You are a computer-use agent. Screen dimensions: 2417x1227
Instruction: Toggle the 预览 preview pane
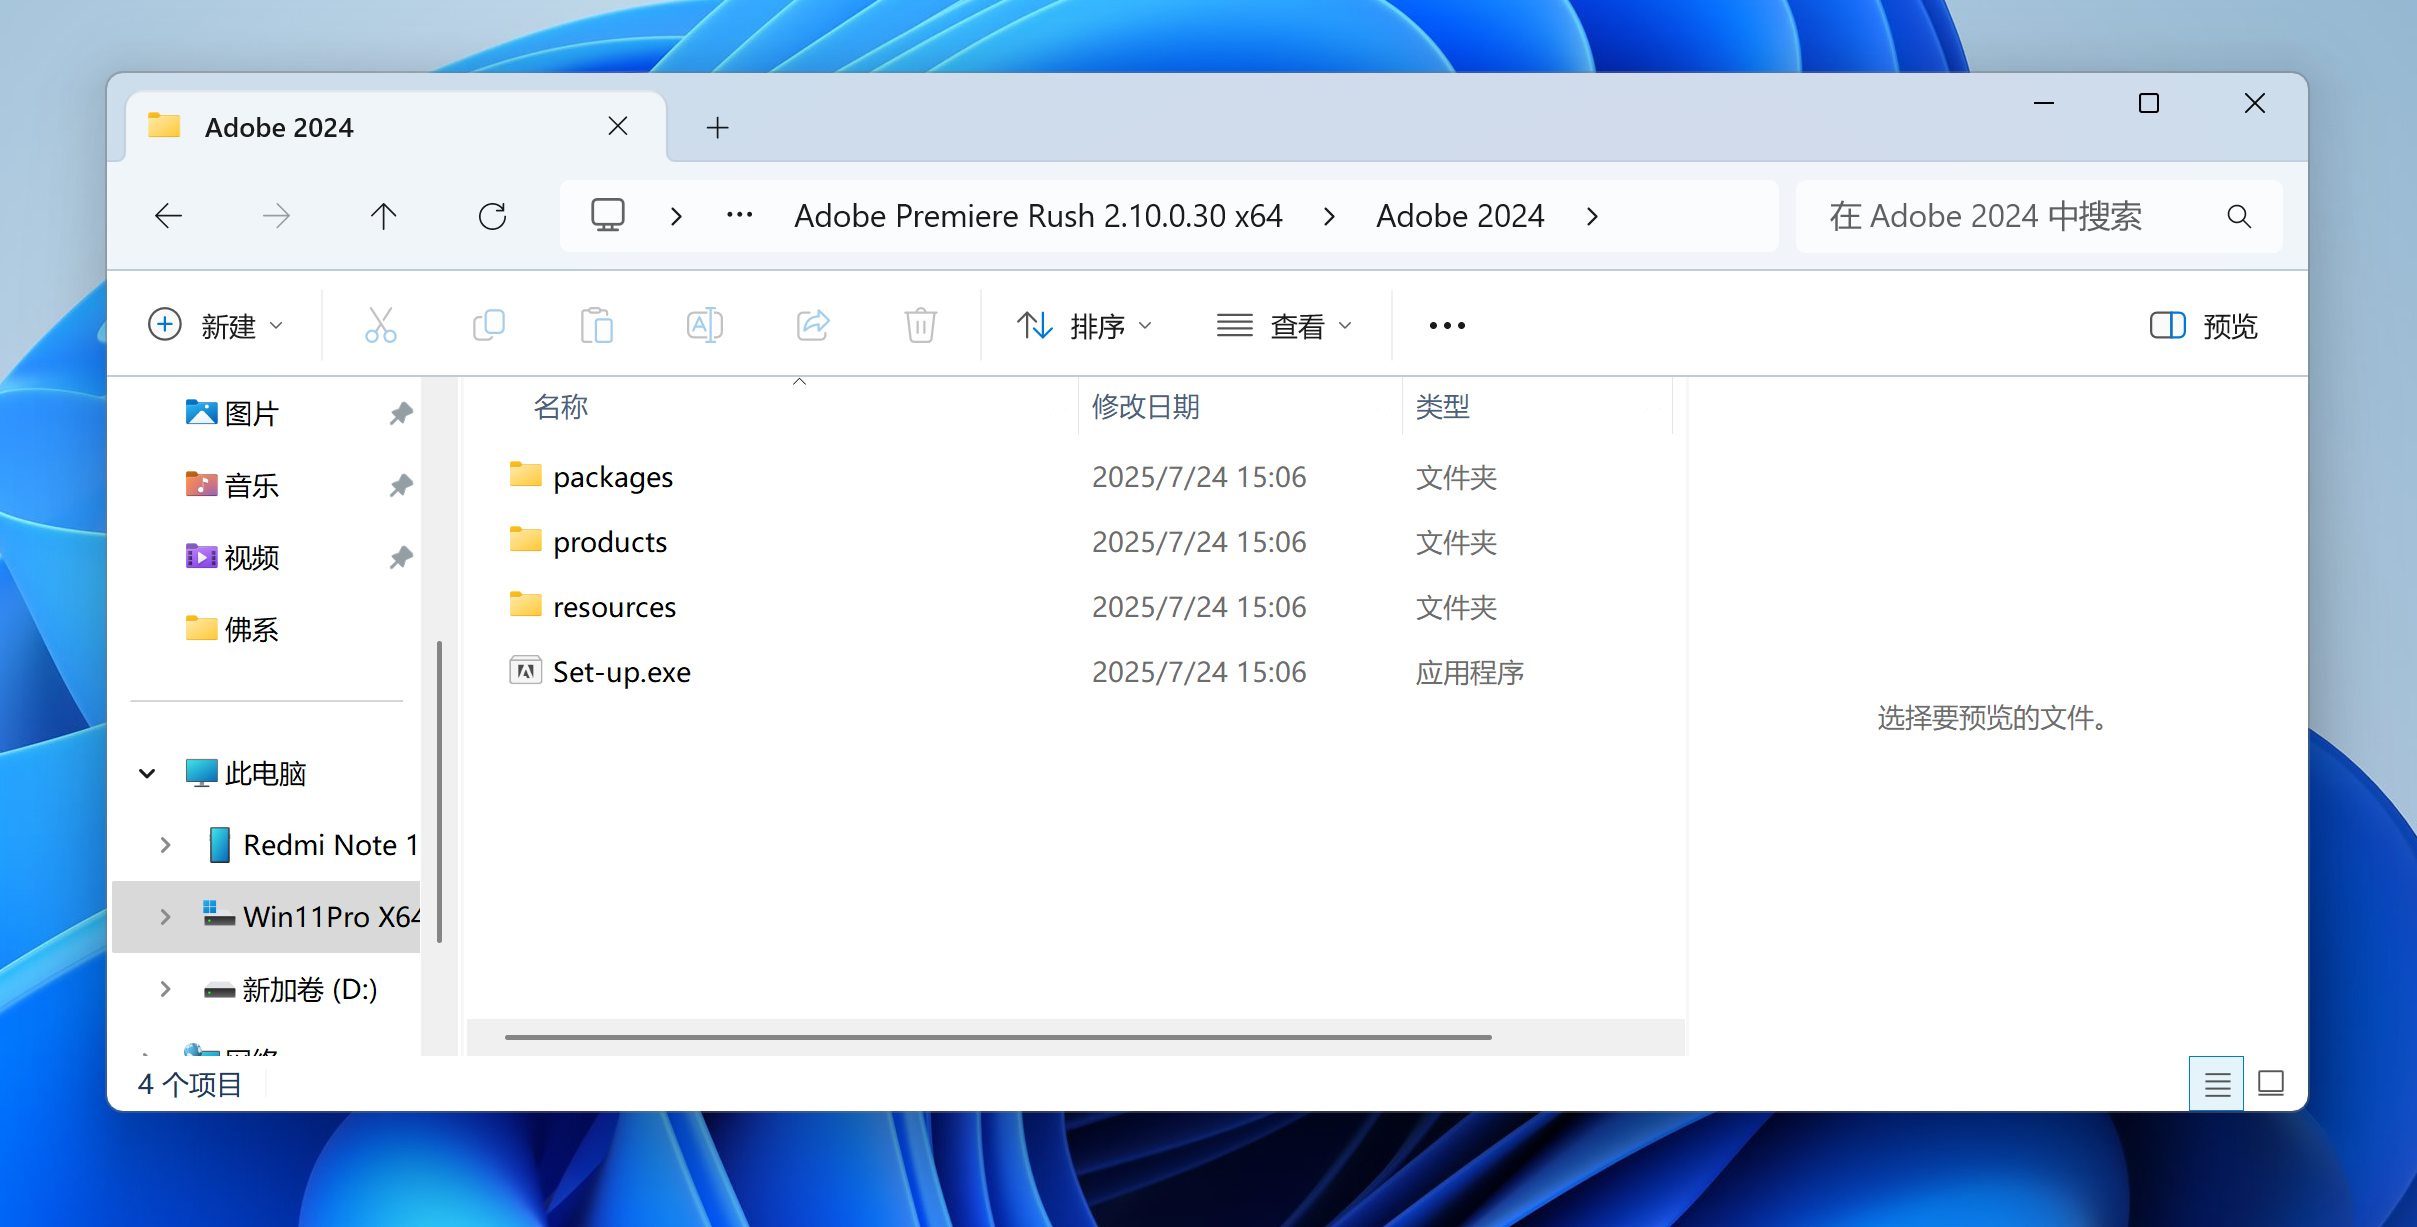[2203, 326]
